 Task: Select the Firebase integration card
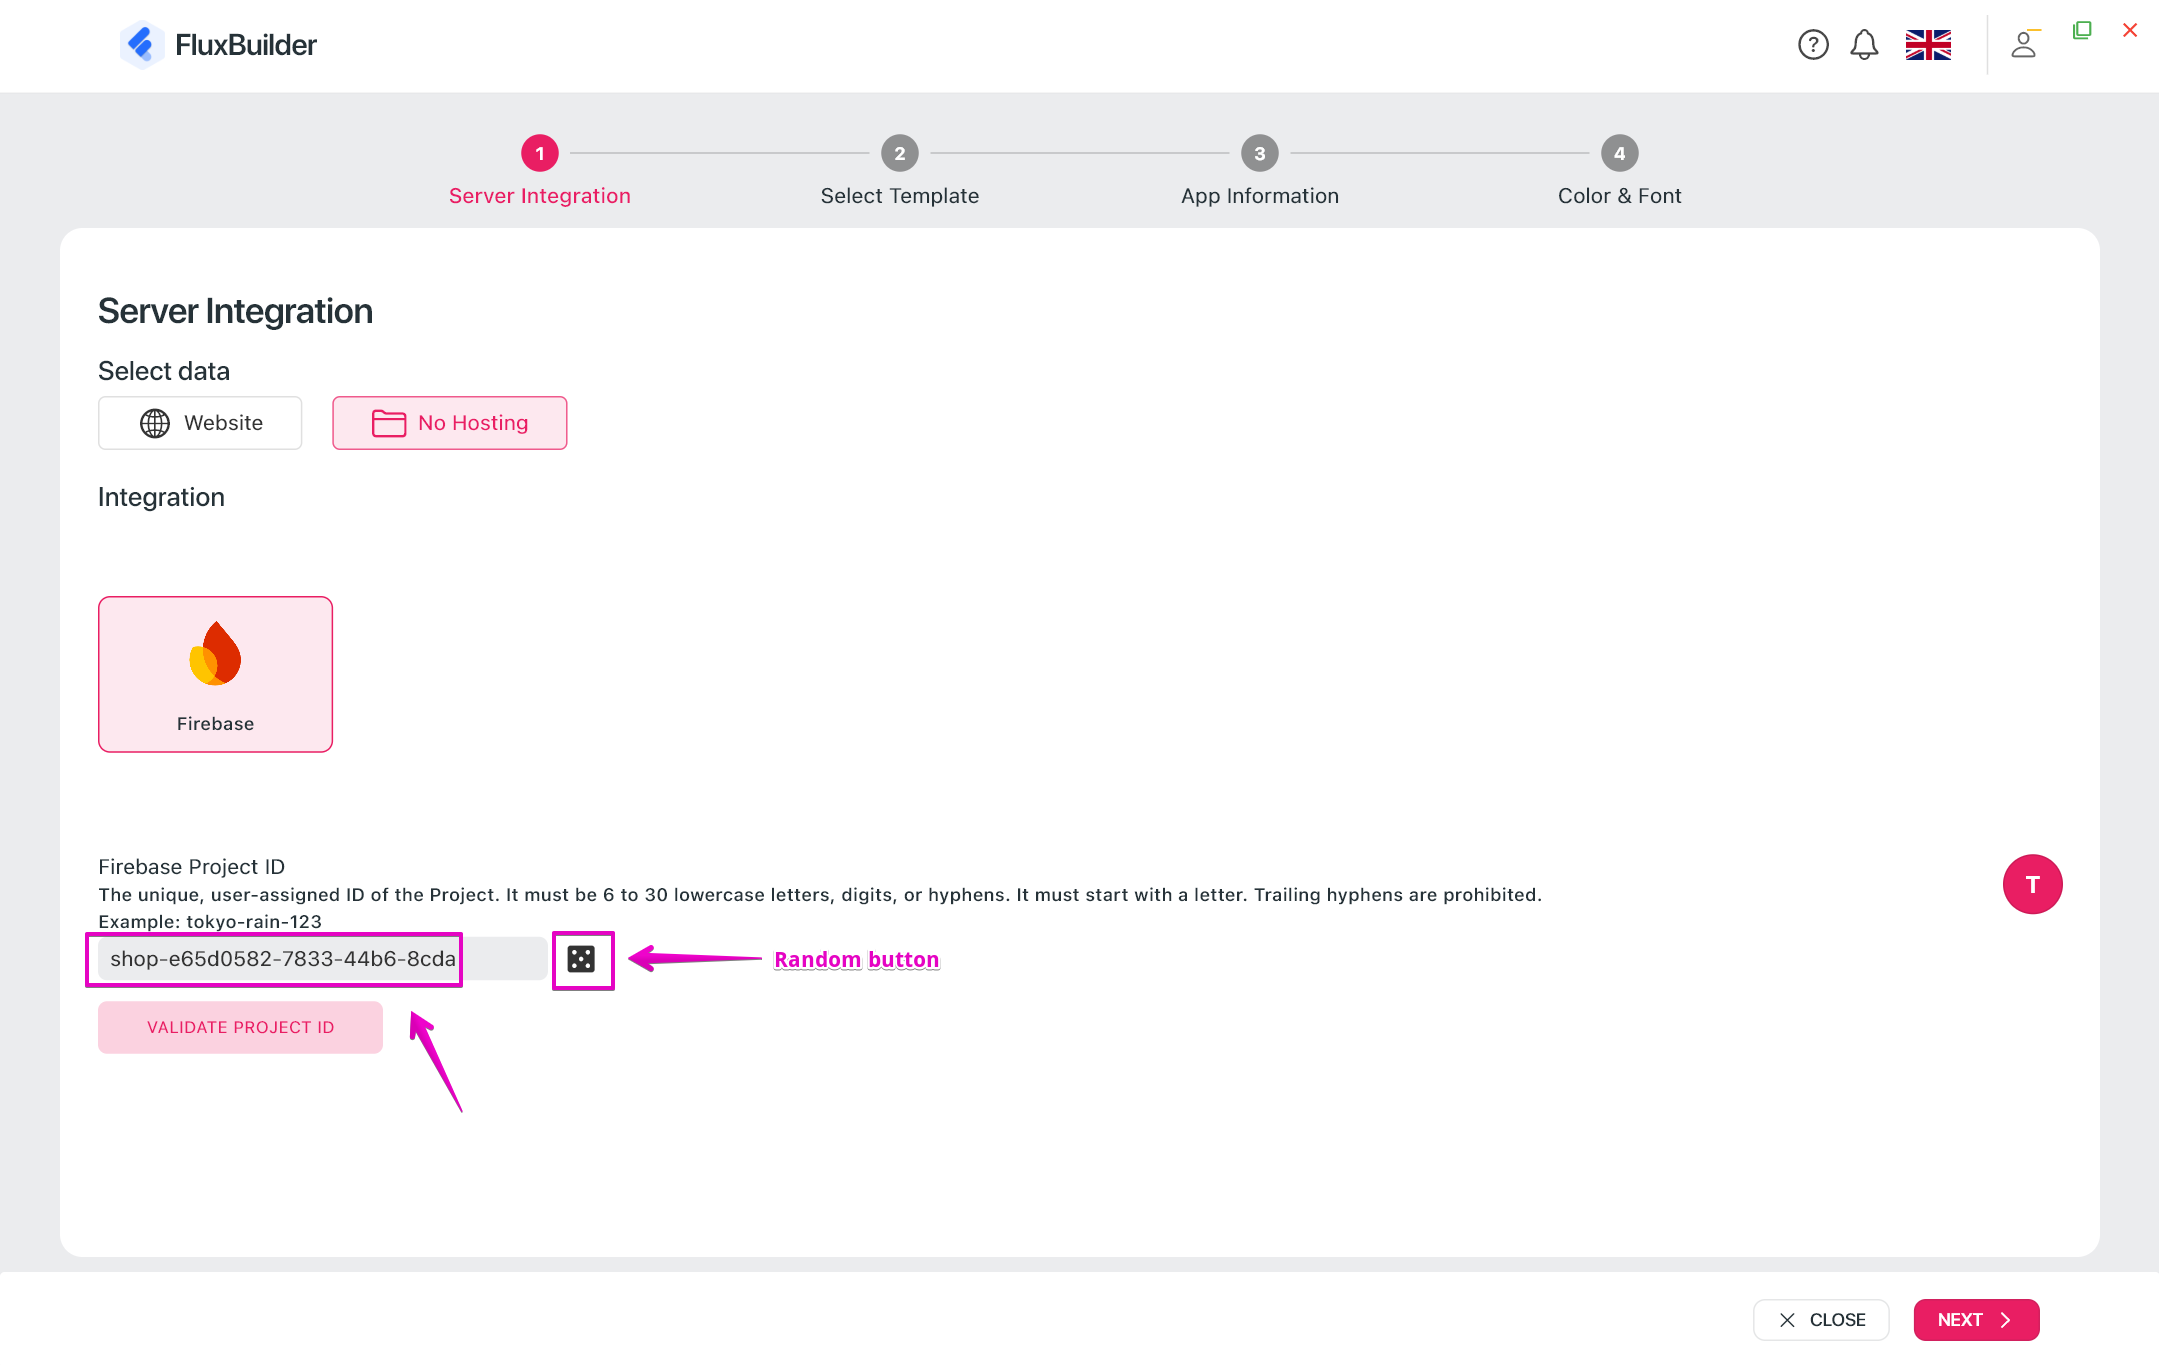[x=215, y=674]
